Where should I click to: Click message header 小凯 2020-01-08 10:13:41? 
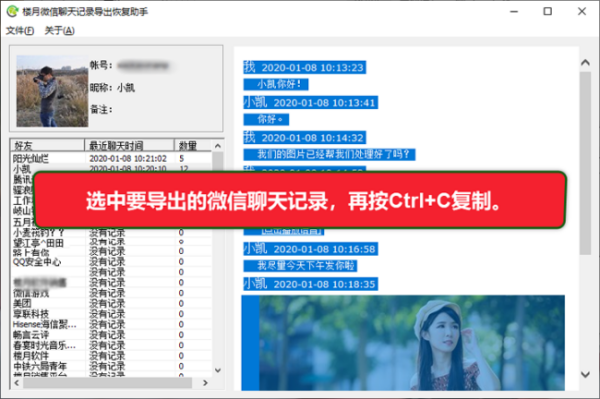coord(311,103)
